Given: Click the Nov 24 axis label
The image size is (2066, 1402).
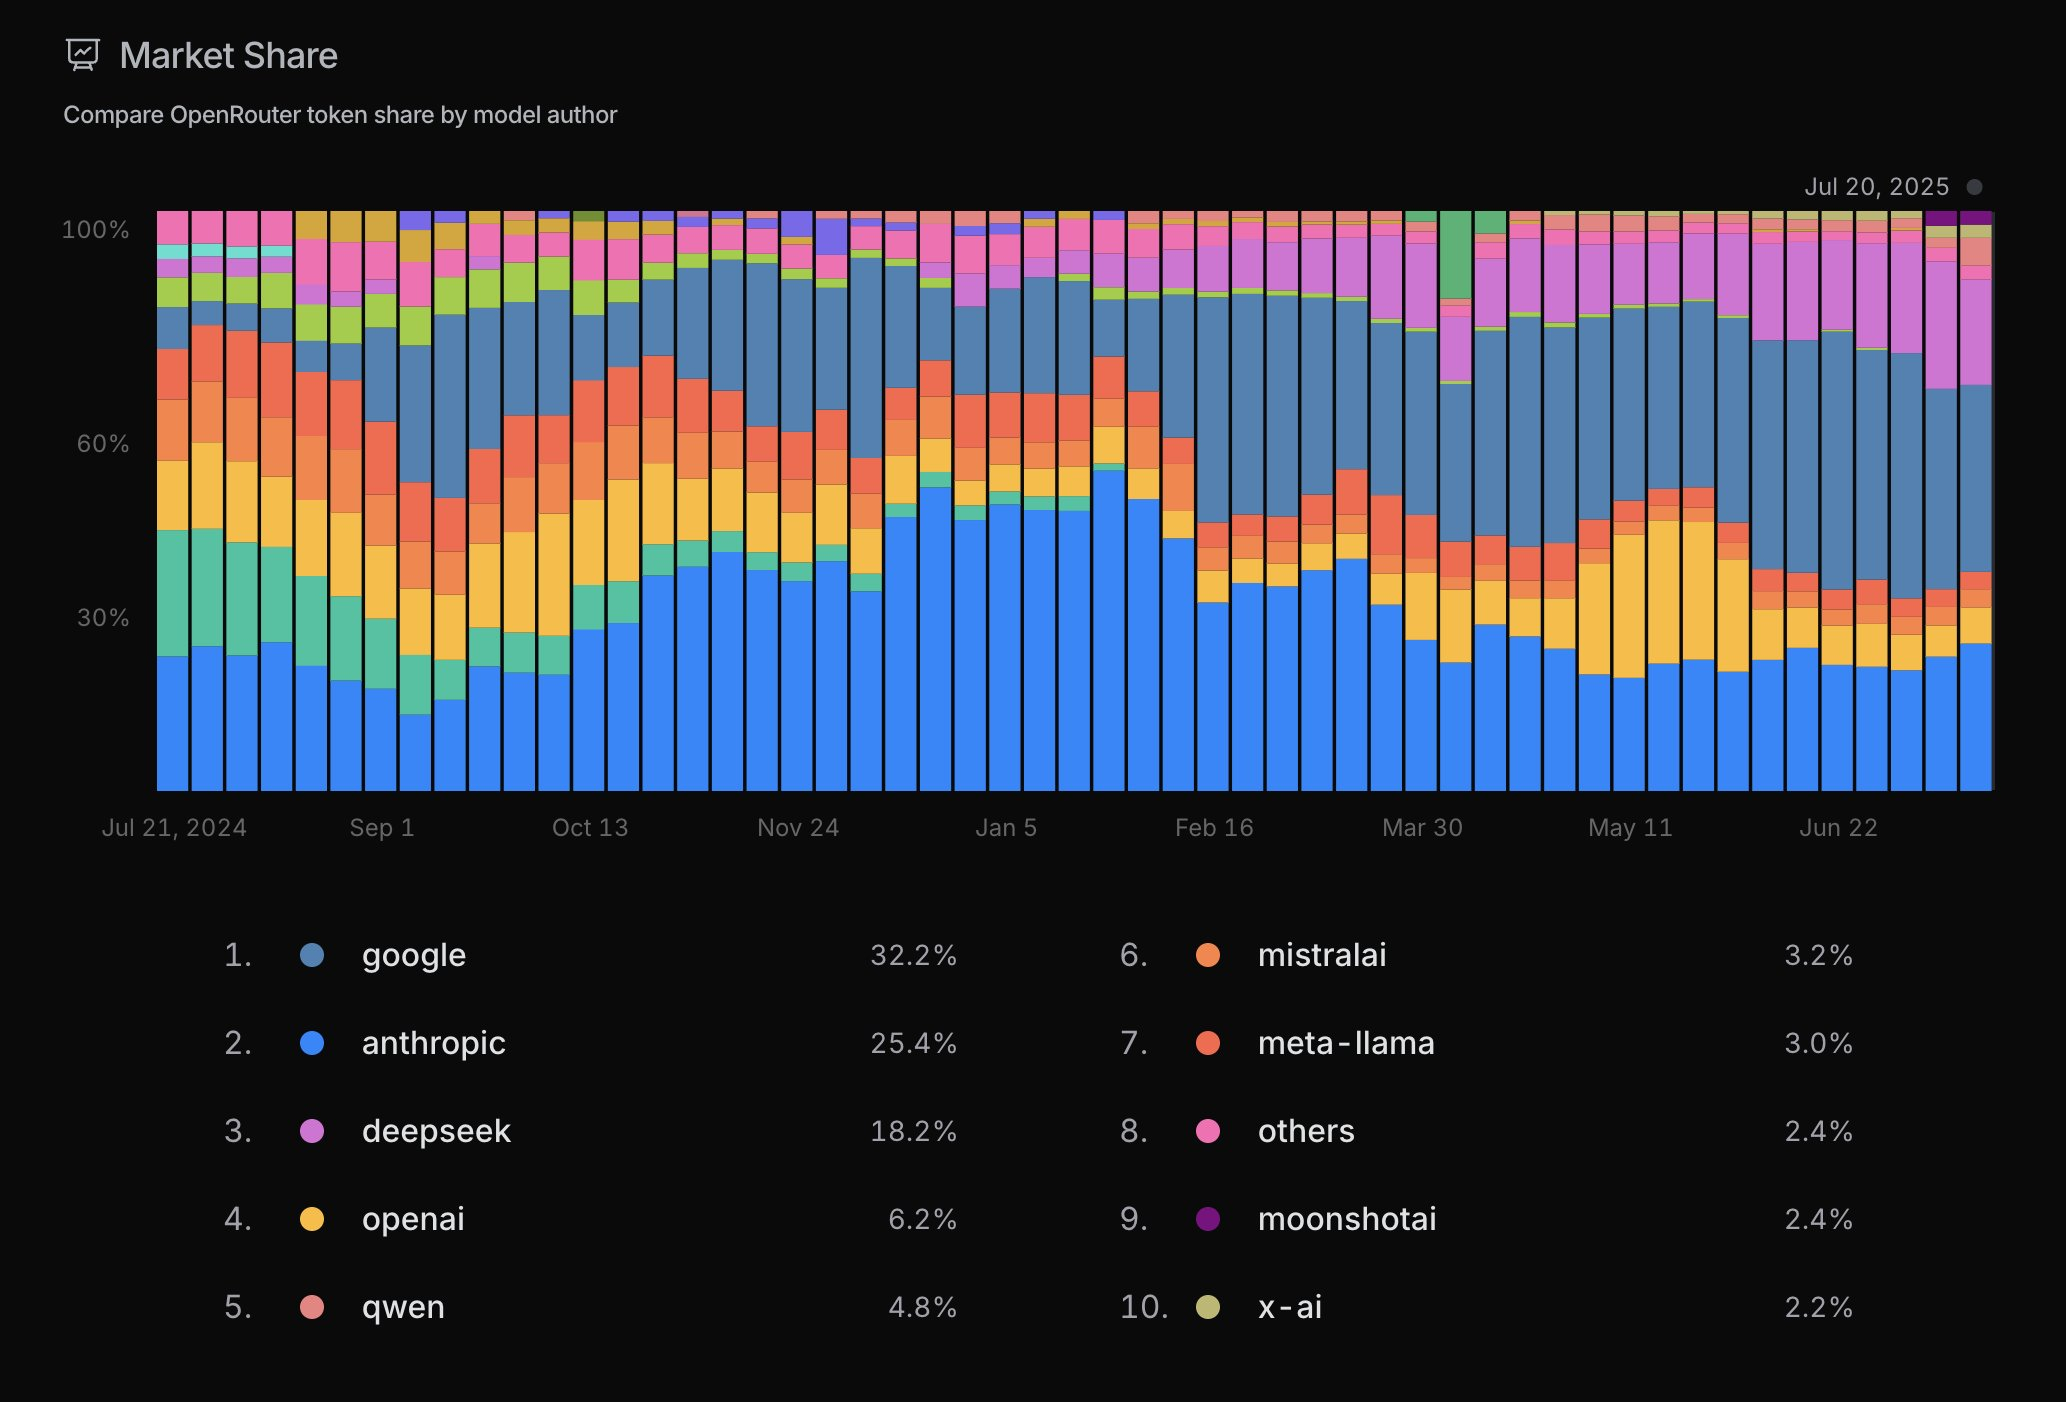Looking at the screenshot, I should point(798,828).
